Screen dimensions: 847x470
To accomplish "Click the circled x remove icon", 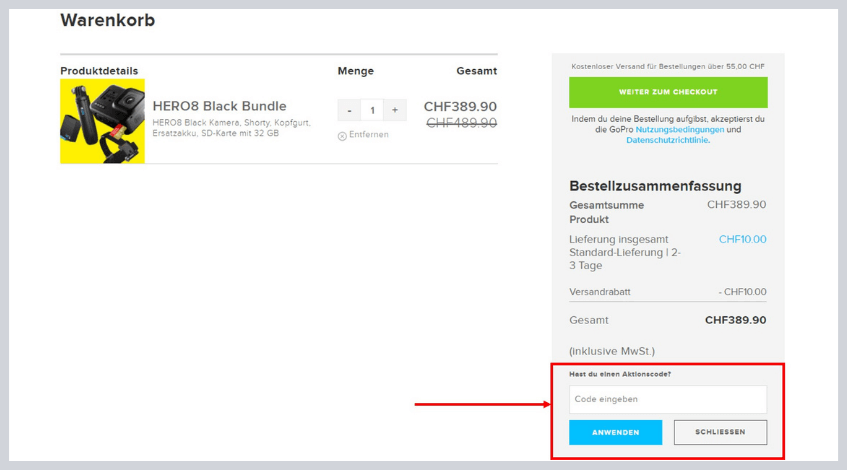I will click(x=342, y=136).
